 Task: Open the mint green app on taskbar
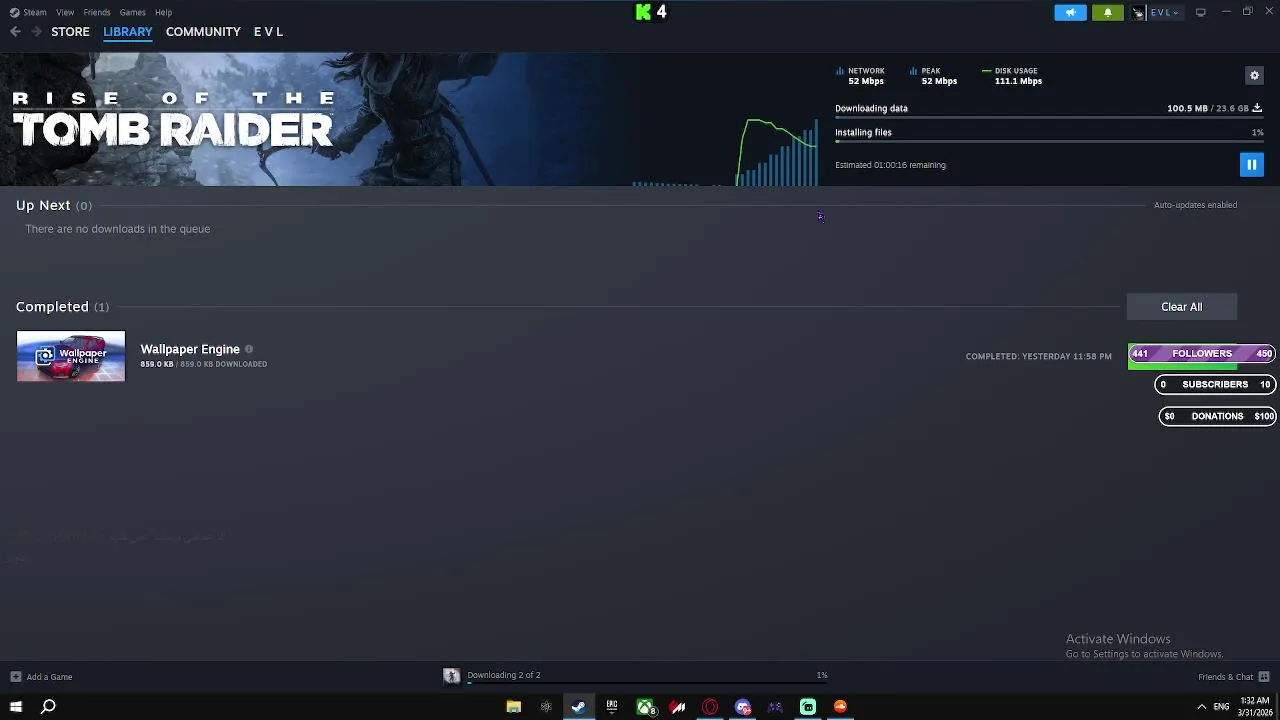click(x=808, y=707)
